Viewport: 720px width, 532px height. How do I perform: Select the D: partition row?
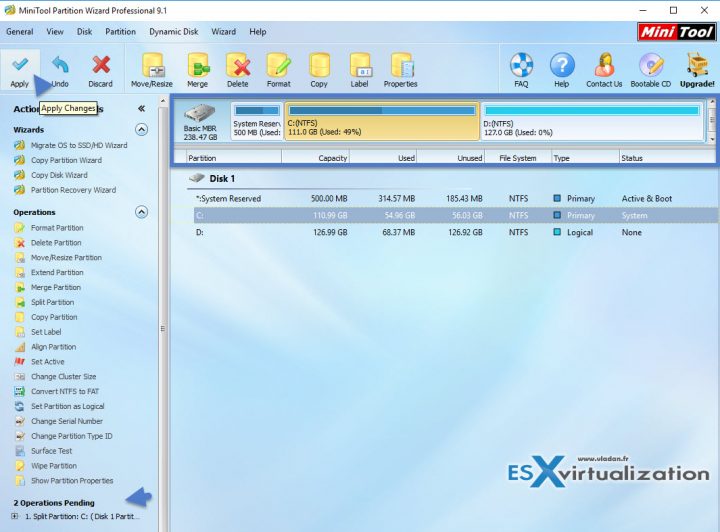[456, 232]
